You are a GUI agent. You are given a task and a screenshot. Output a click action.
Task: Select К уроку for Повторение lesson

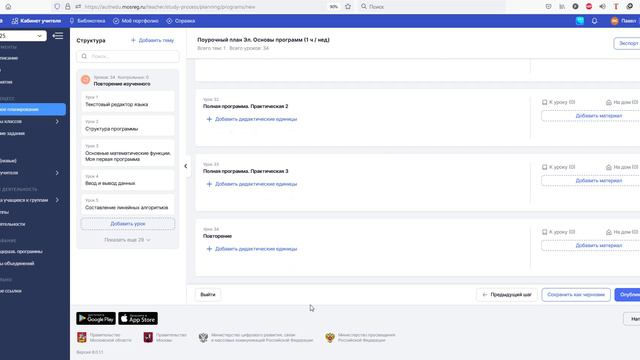coord(558,232)
